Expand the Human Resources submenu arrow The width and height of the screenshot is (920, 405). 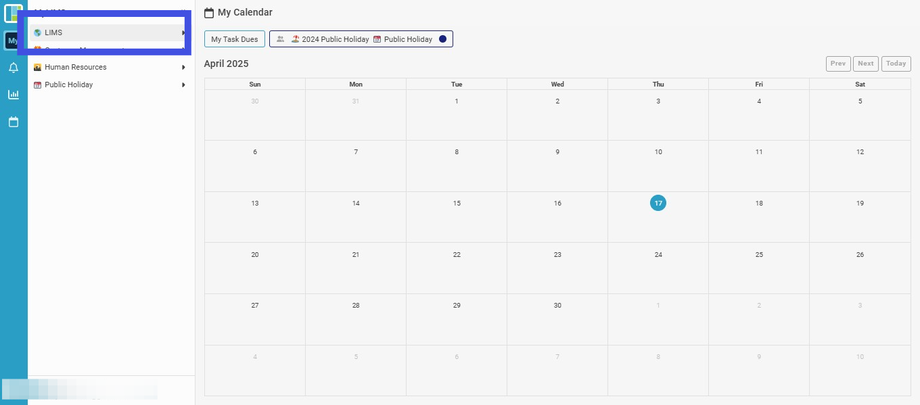click(183, 67)
